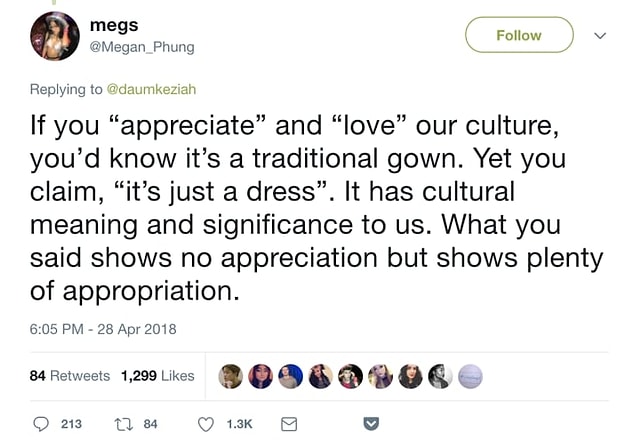This screenshot has height=448, width=635.
Task: View the 84 Retweets list
Action: pos(70,376)
